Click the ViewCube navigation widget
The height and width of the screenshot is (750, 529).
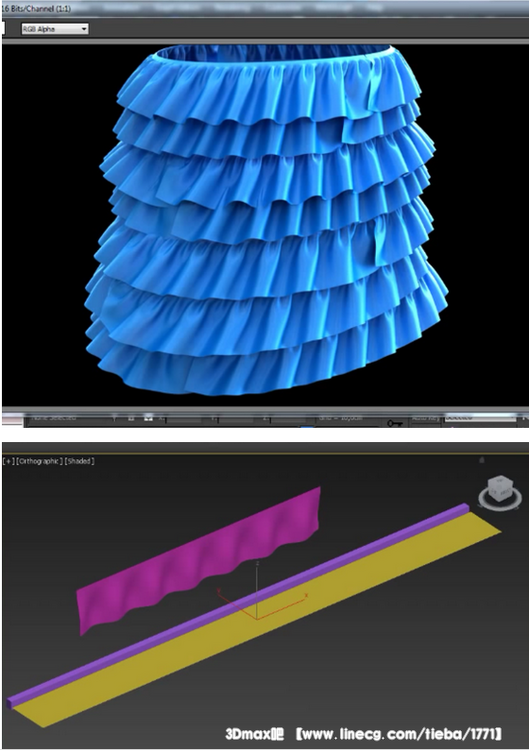point(500,492)
